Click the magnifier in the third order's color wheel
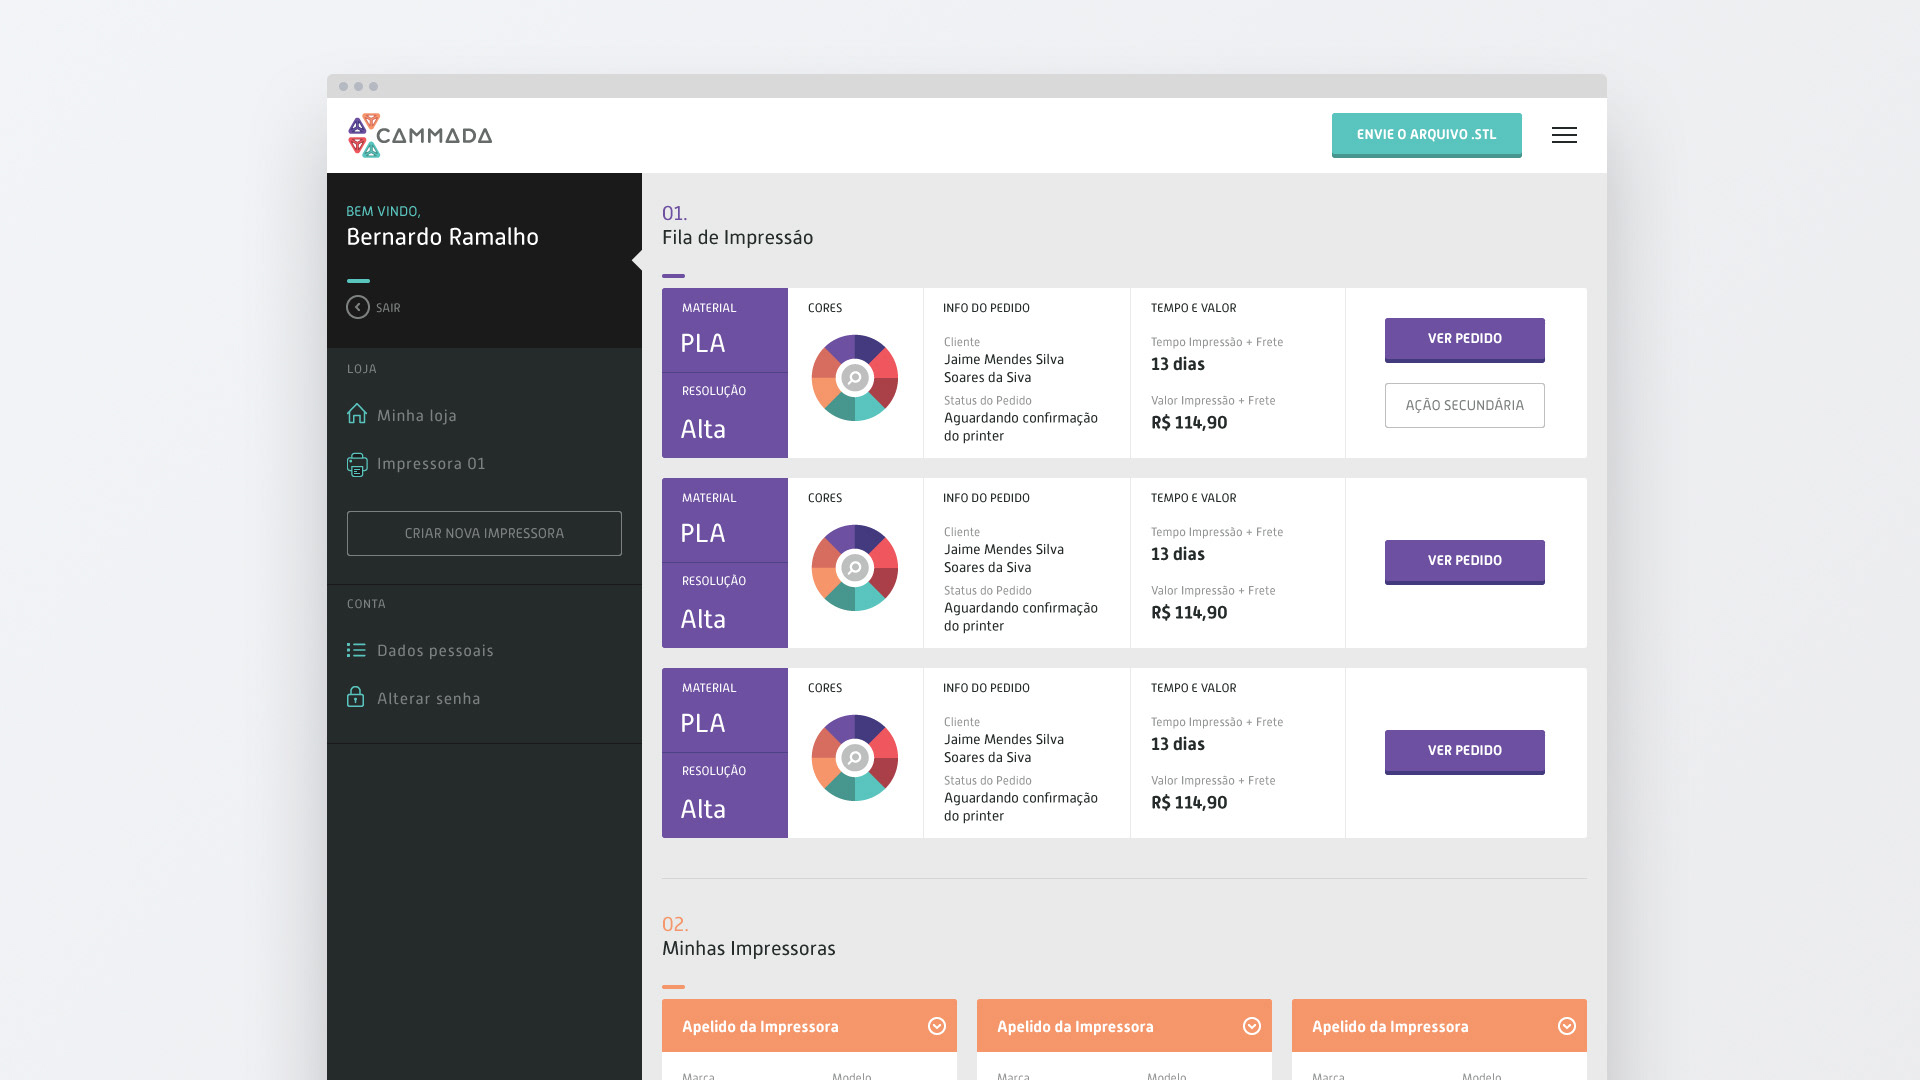This screenshot has height=1080, width=1920. (855, 758)
